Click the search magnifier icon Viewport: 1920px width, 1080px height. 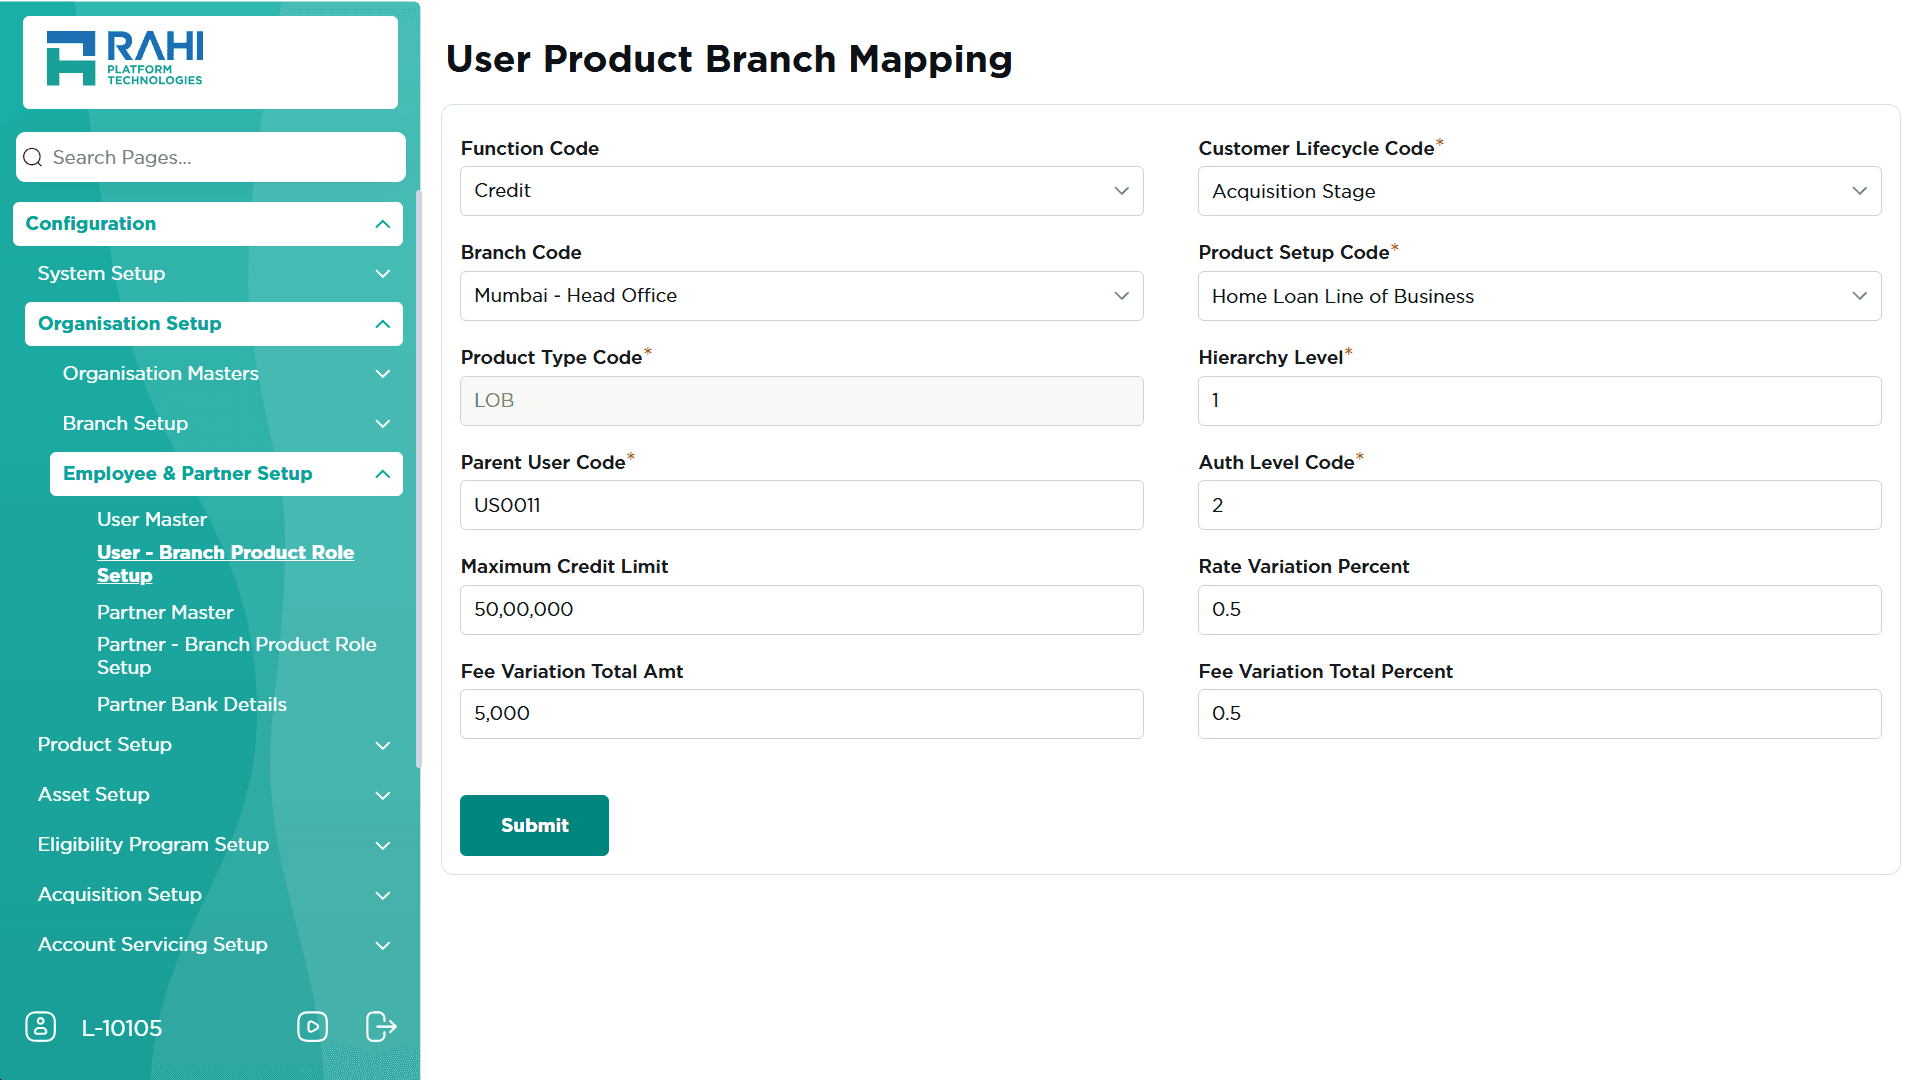[x=33, y=158]
